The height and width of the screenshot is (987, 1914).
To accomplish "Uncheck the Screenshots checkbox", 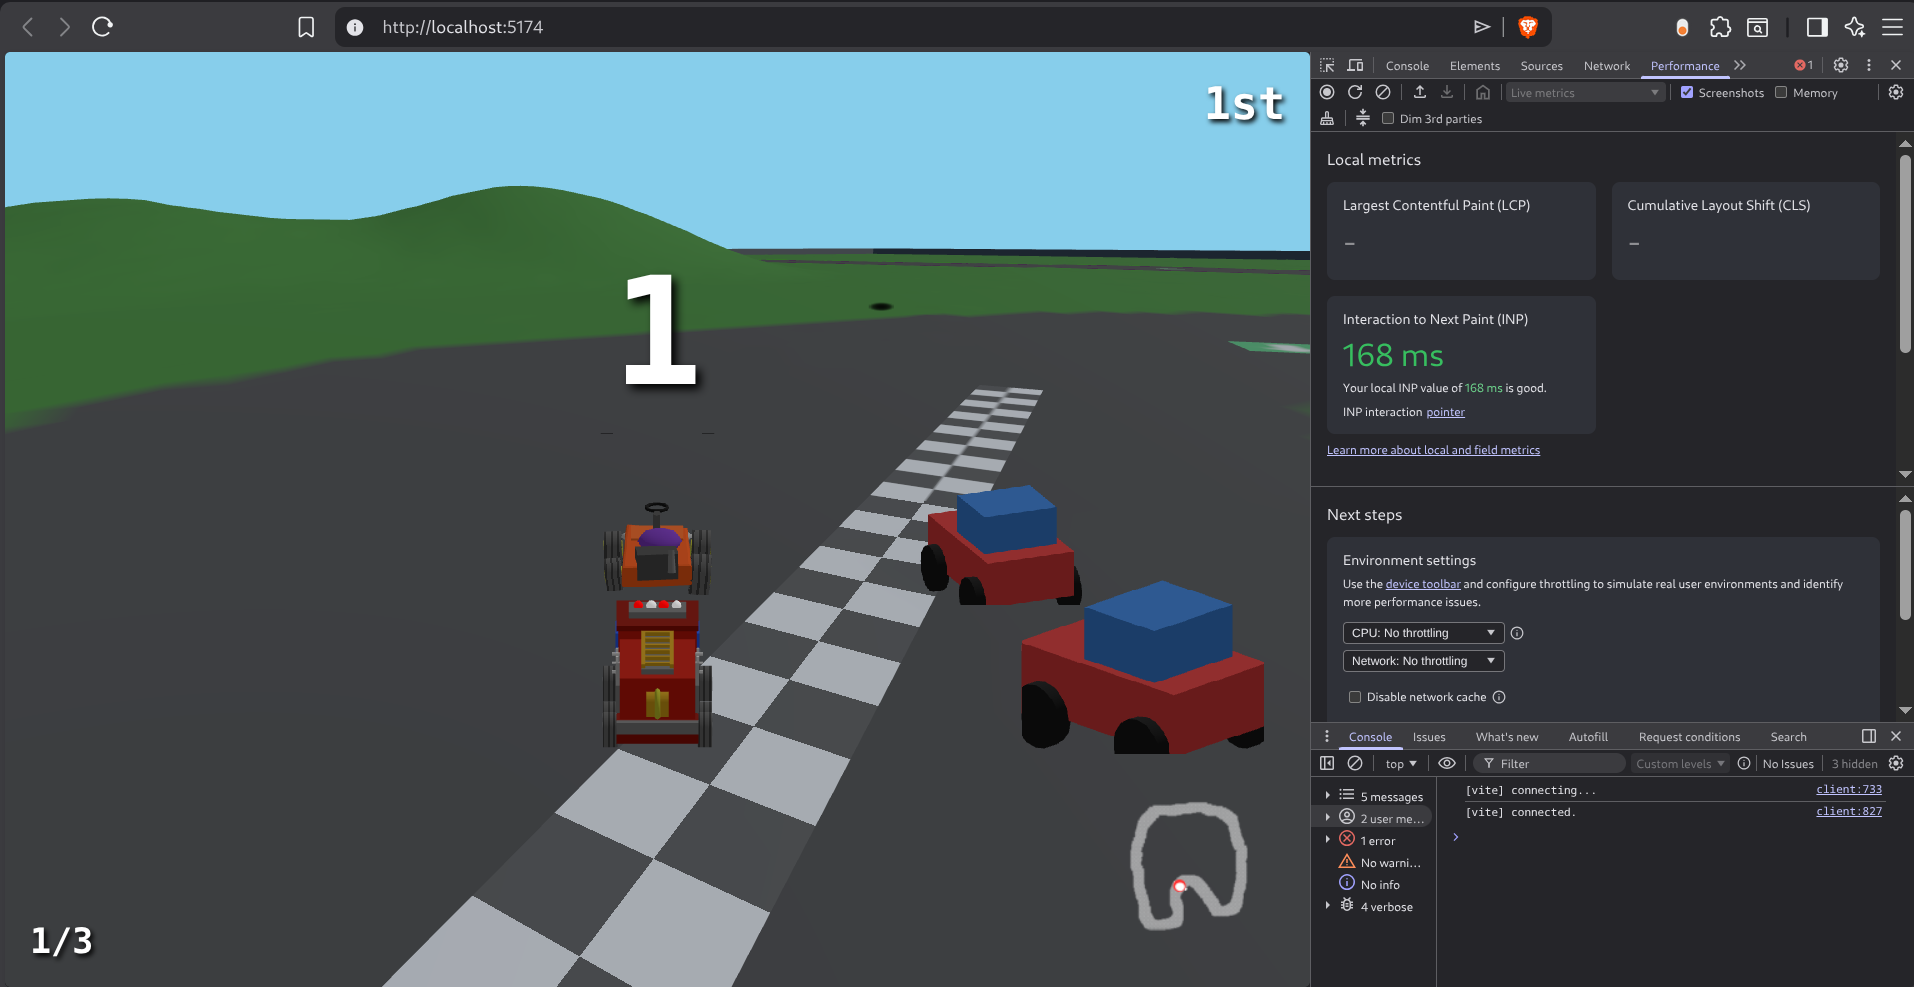I will click(x=1689, y=92).
